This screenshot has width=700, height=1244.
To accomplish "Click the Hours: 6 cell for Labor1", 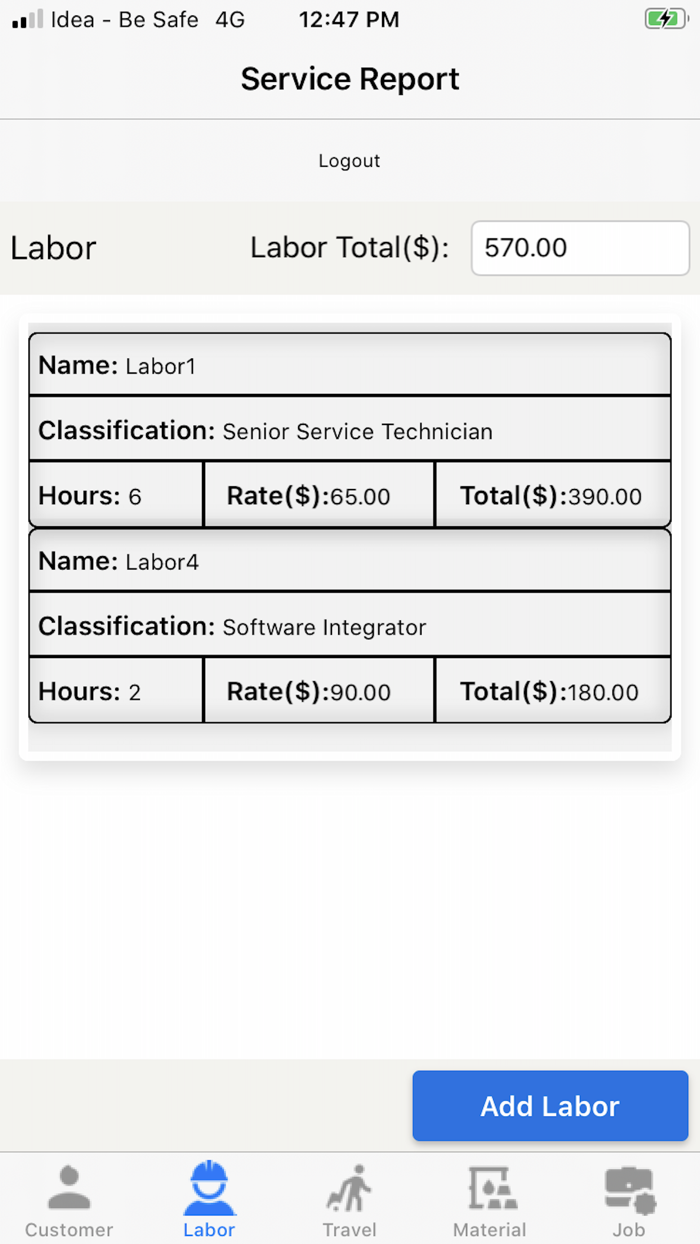I will (x=115, y=494).
